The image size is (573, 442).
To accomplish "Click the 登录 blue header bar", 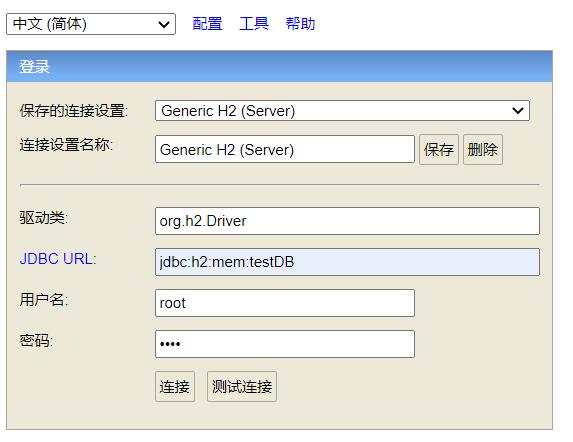I will (x=279, y=66).
